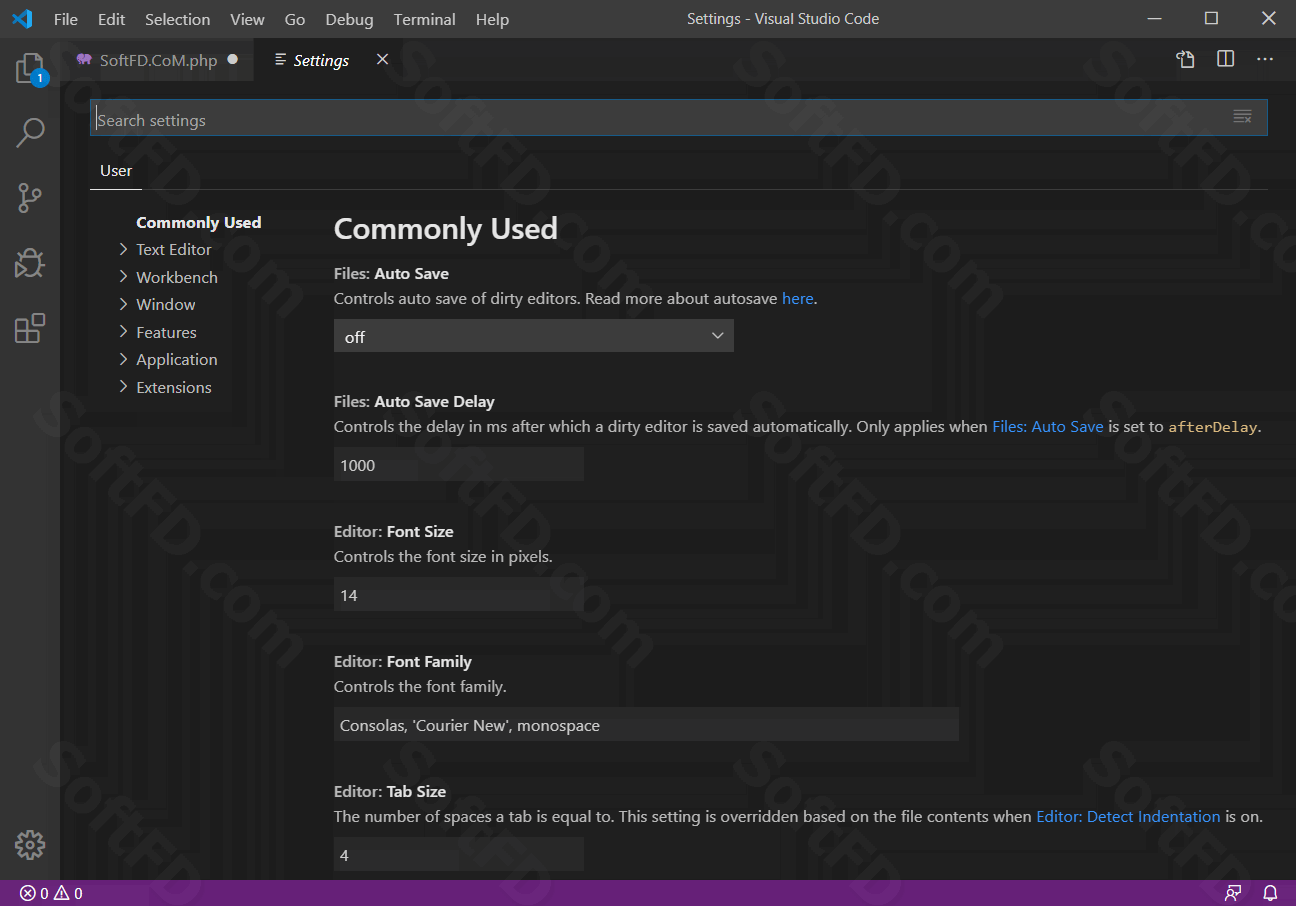Open the Terminal menu

click(425, 19)
